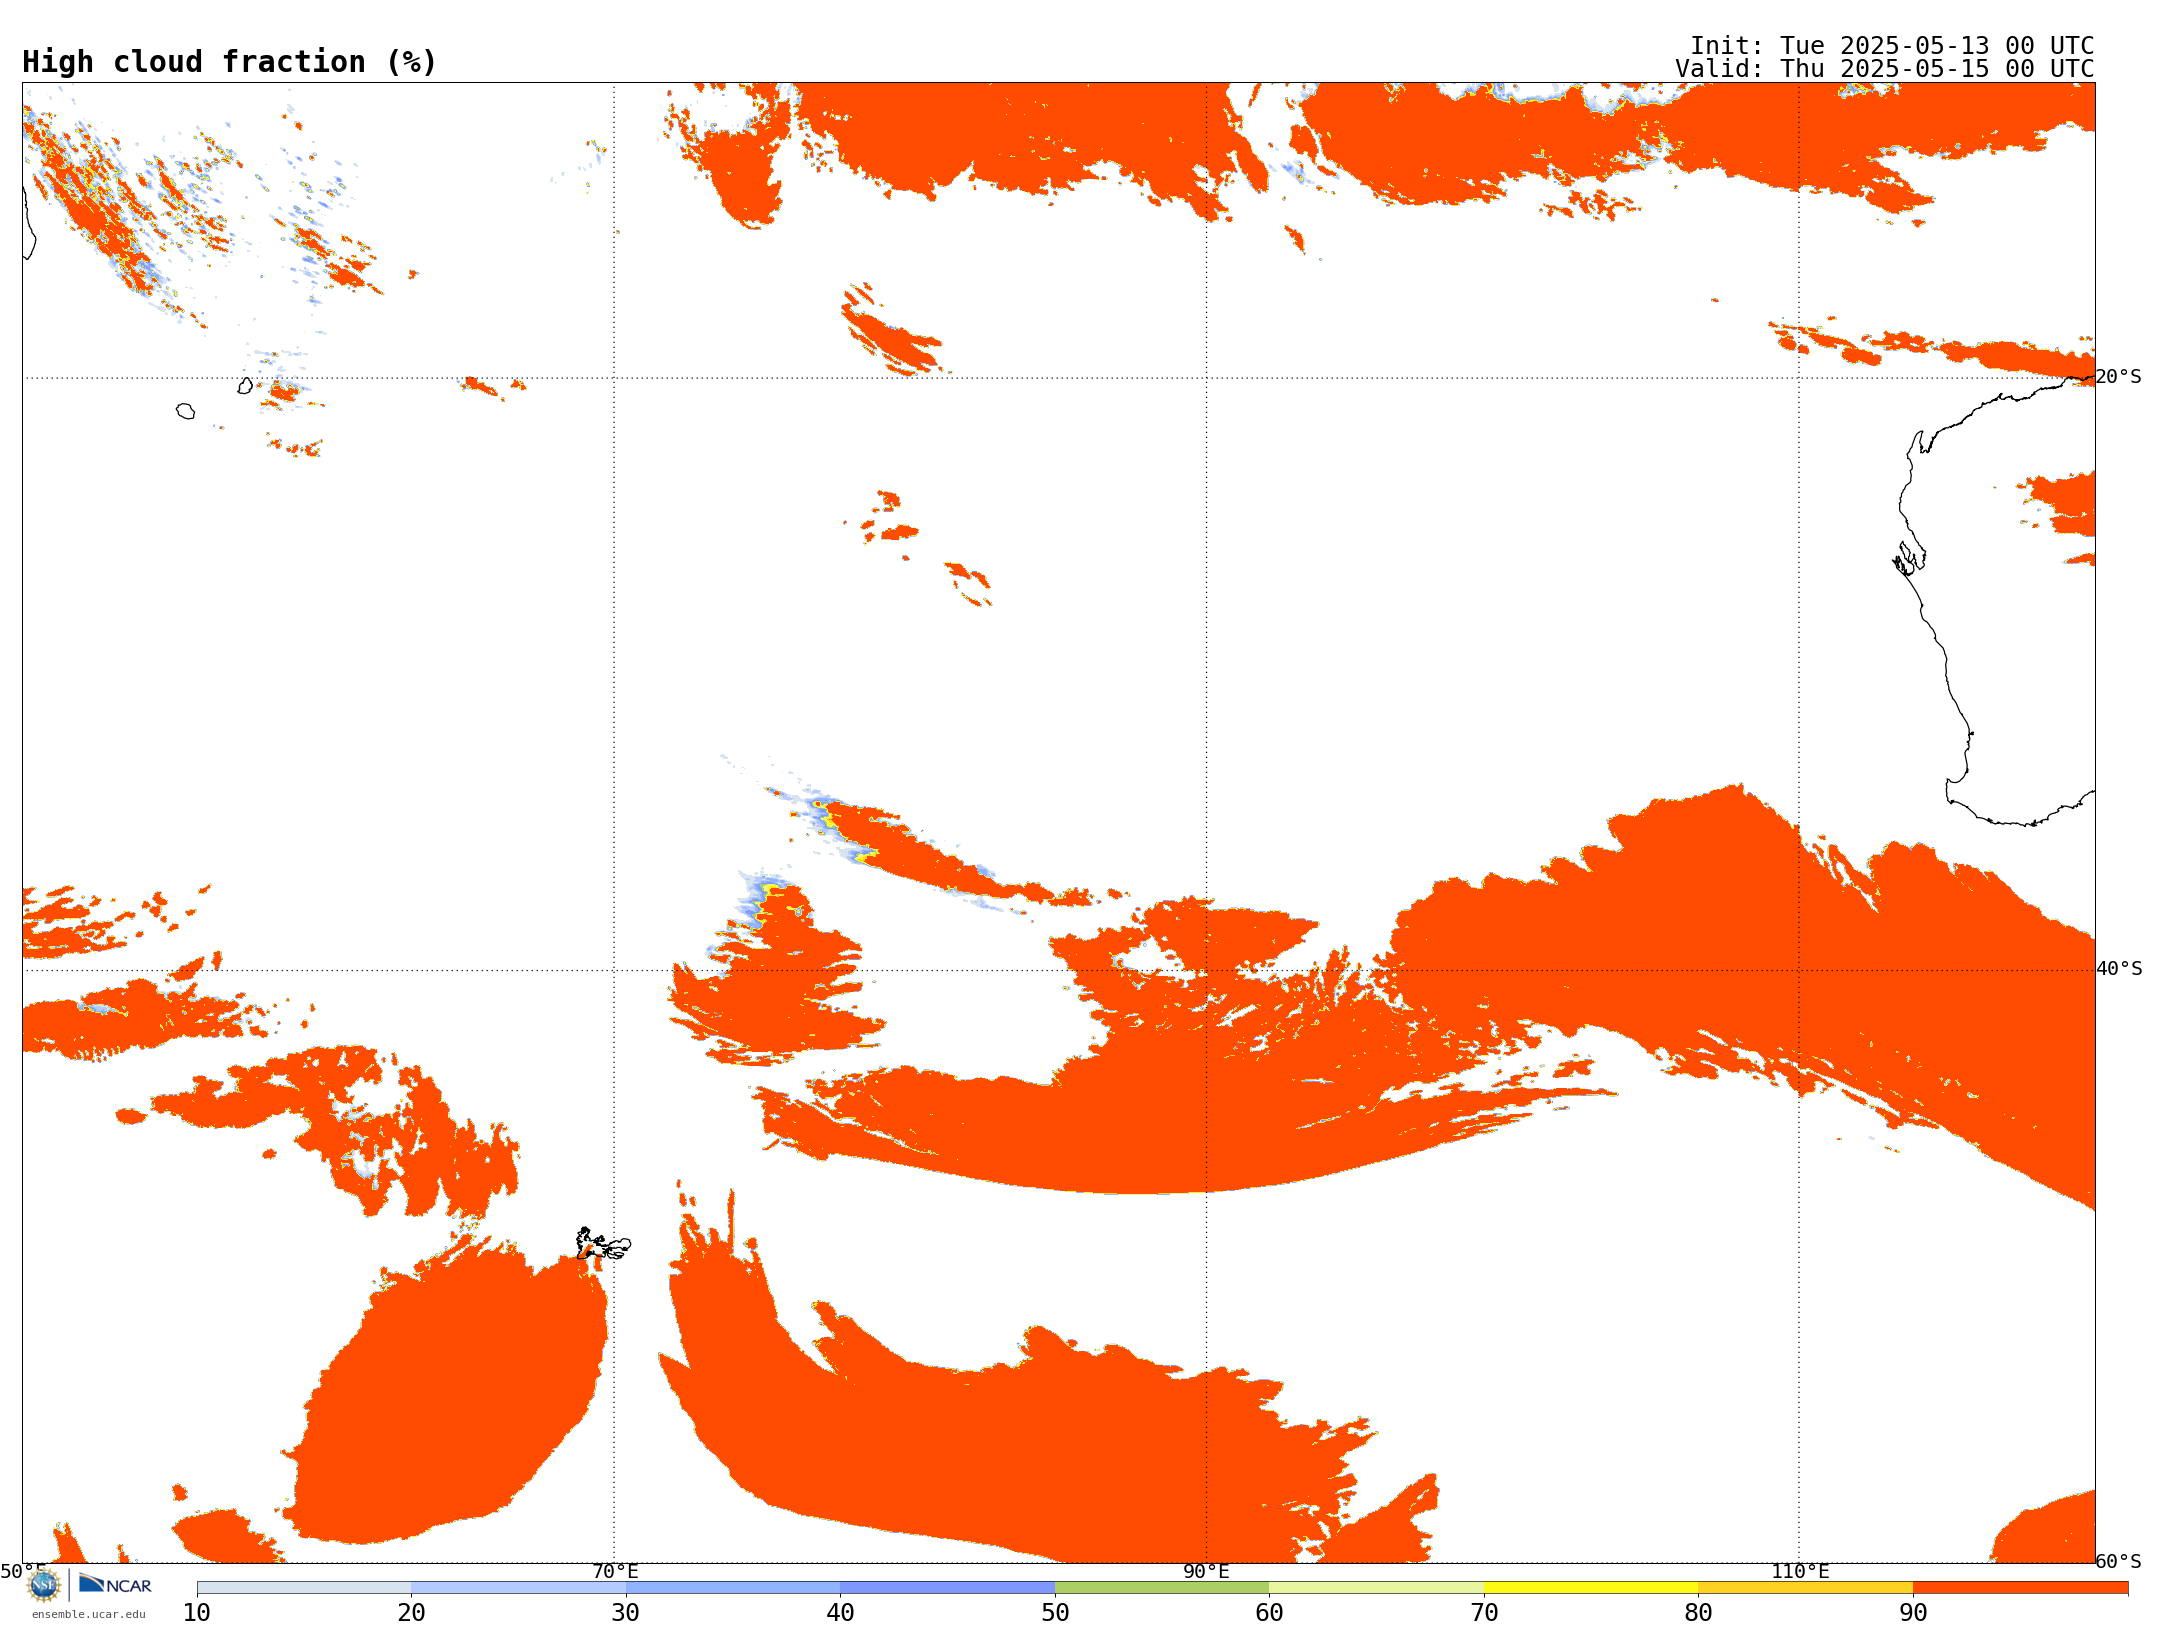This screenshot has height=1626, width=2160.
Task: Click the colorbar label '30'
Action: click(626, 1613)
